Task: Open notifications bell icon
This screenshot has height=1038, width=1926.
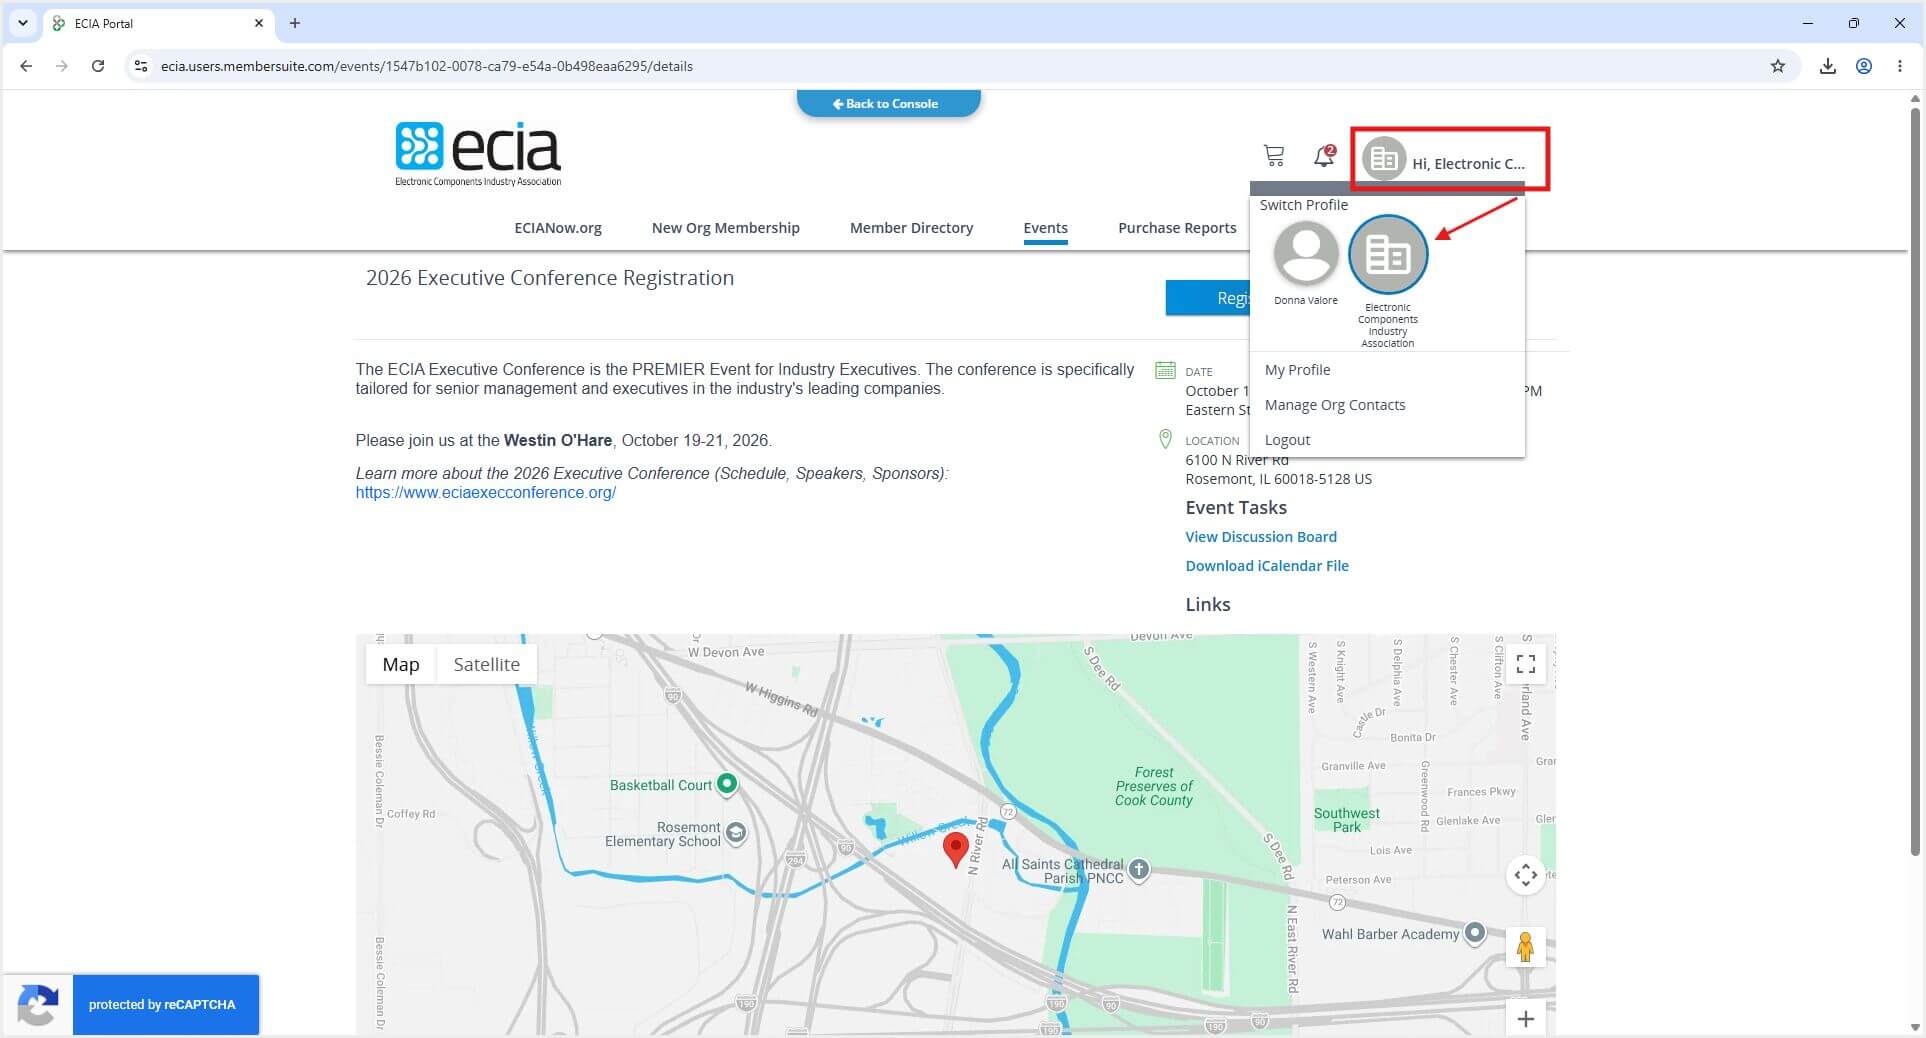Action: pyautogui.click(x=1324, y=156)
